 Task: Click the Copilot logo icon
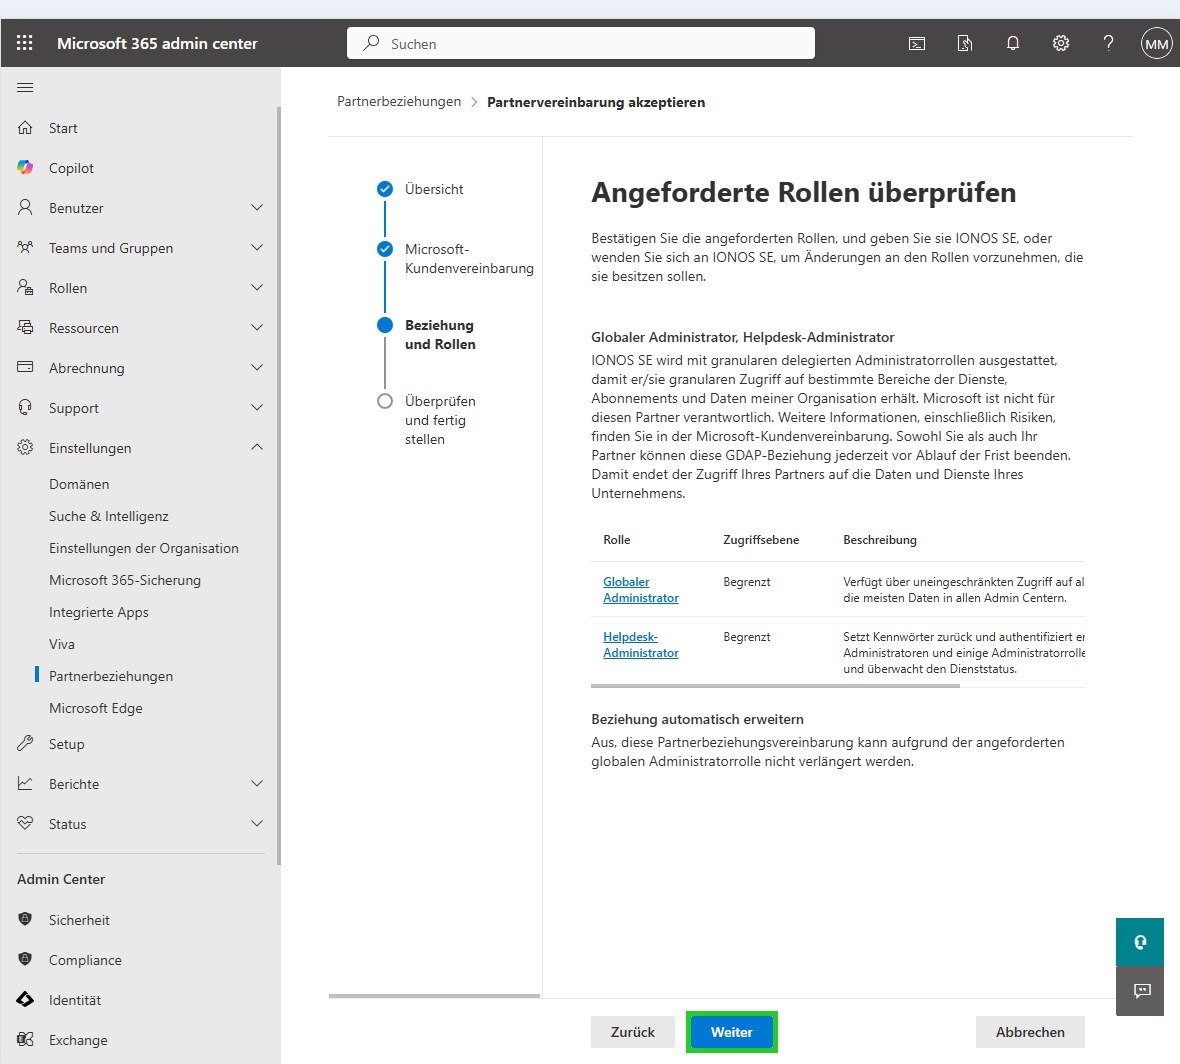tap(25, 167)
